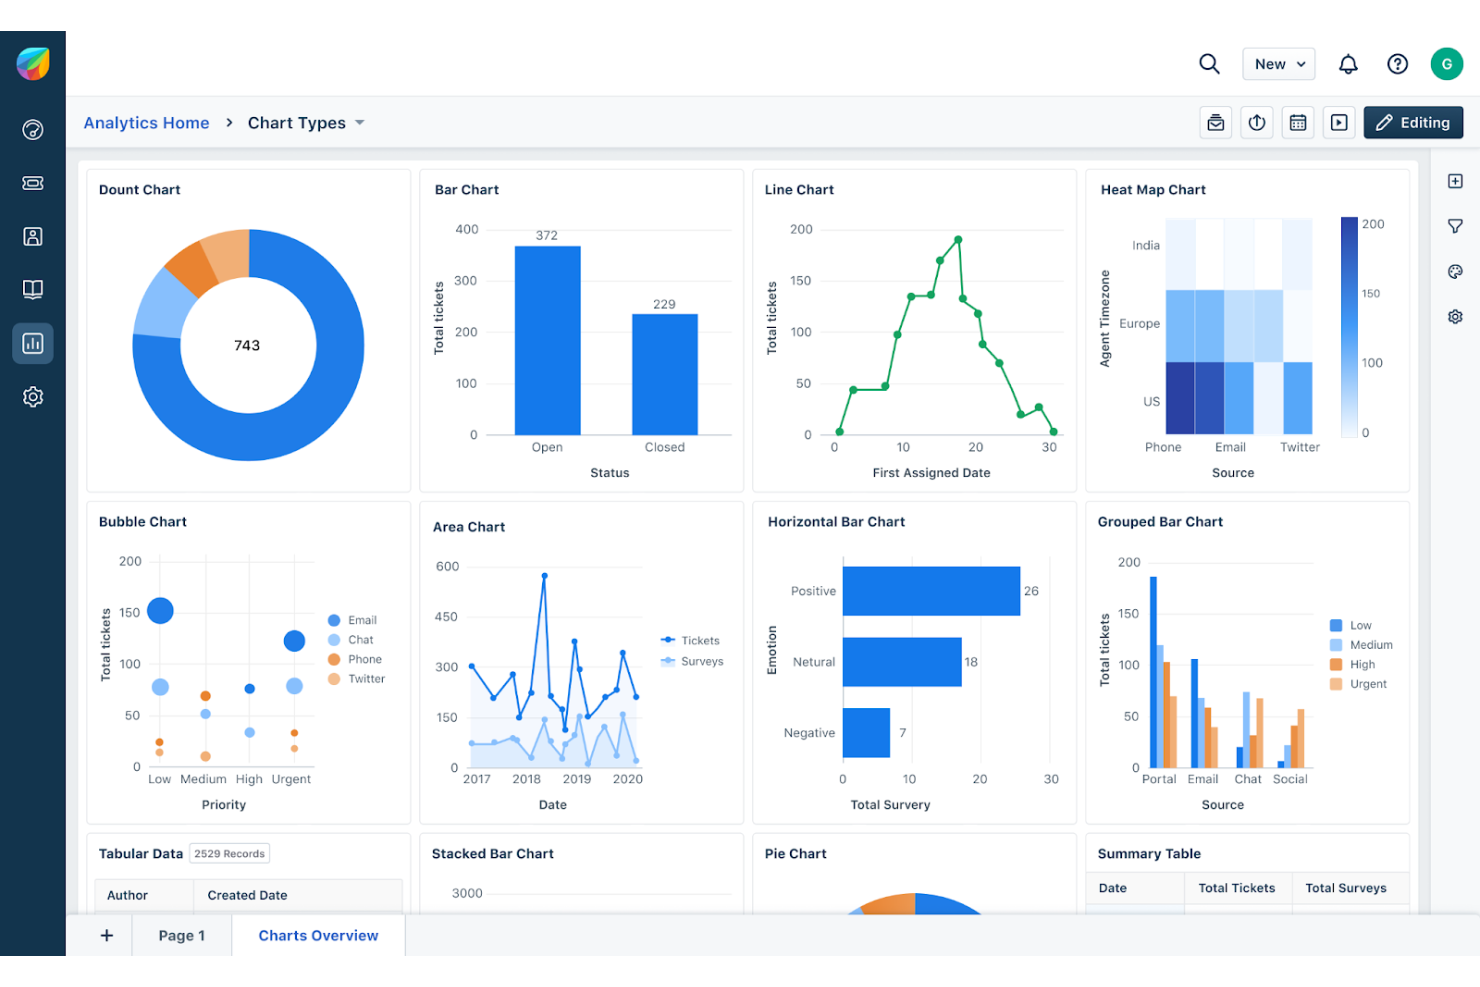Viewport: 1480px width, 987px height.
Task: Select the Charts Overview tab
Action: (318, 935)
